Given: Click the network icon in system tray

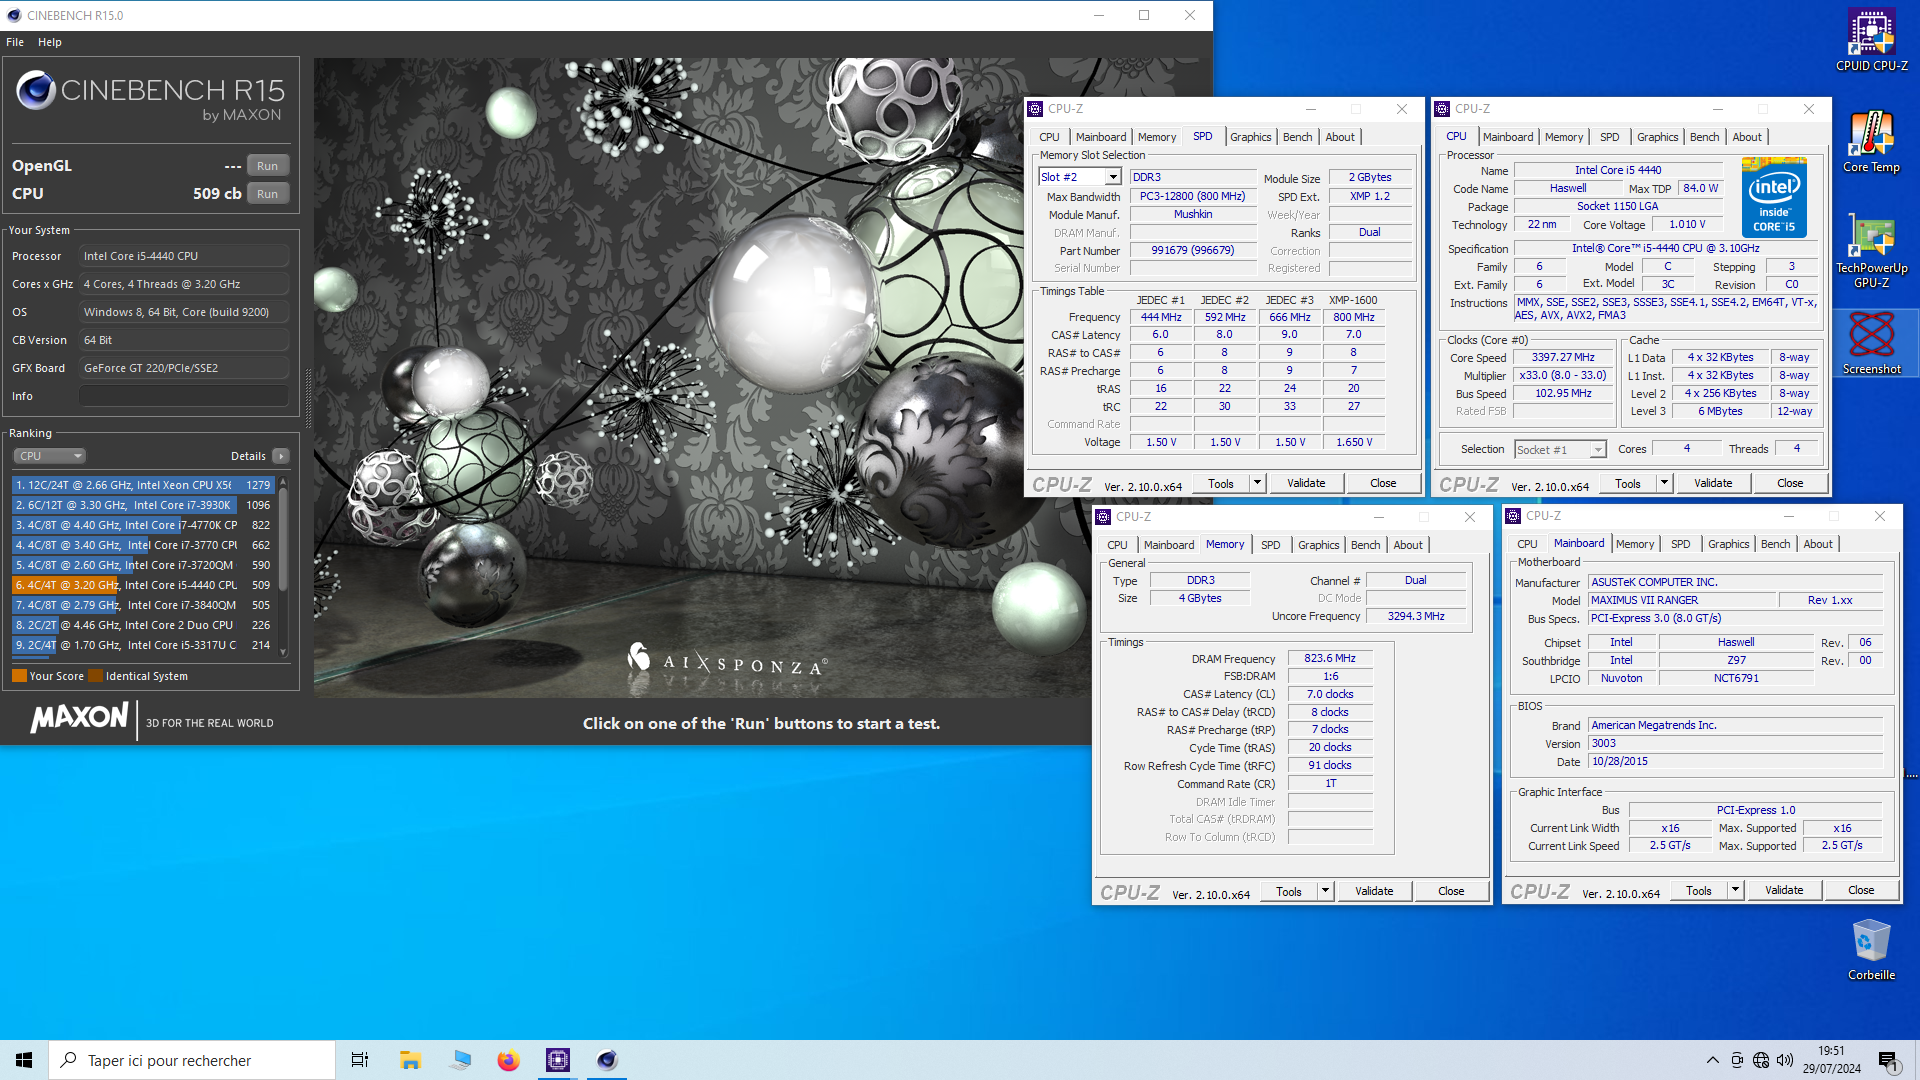Looking at the screenshot, I should 1761,1060.
